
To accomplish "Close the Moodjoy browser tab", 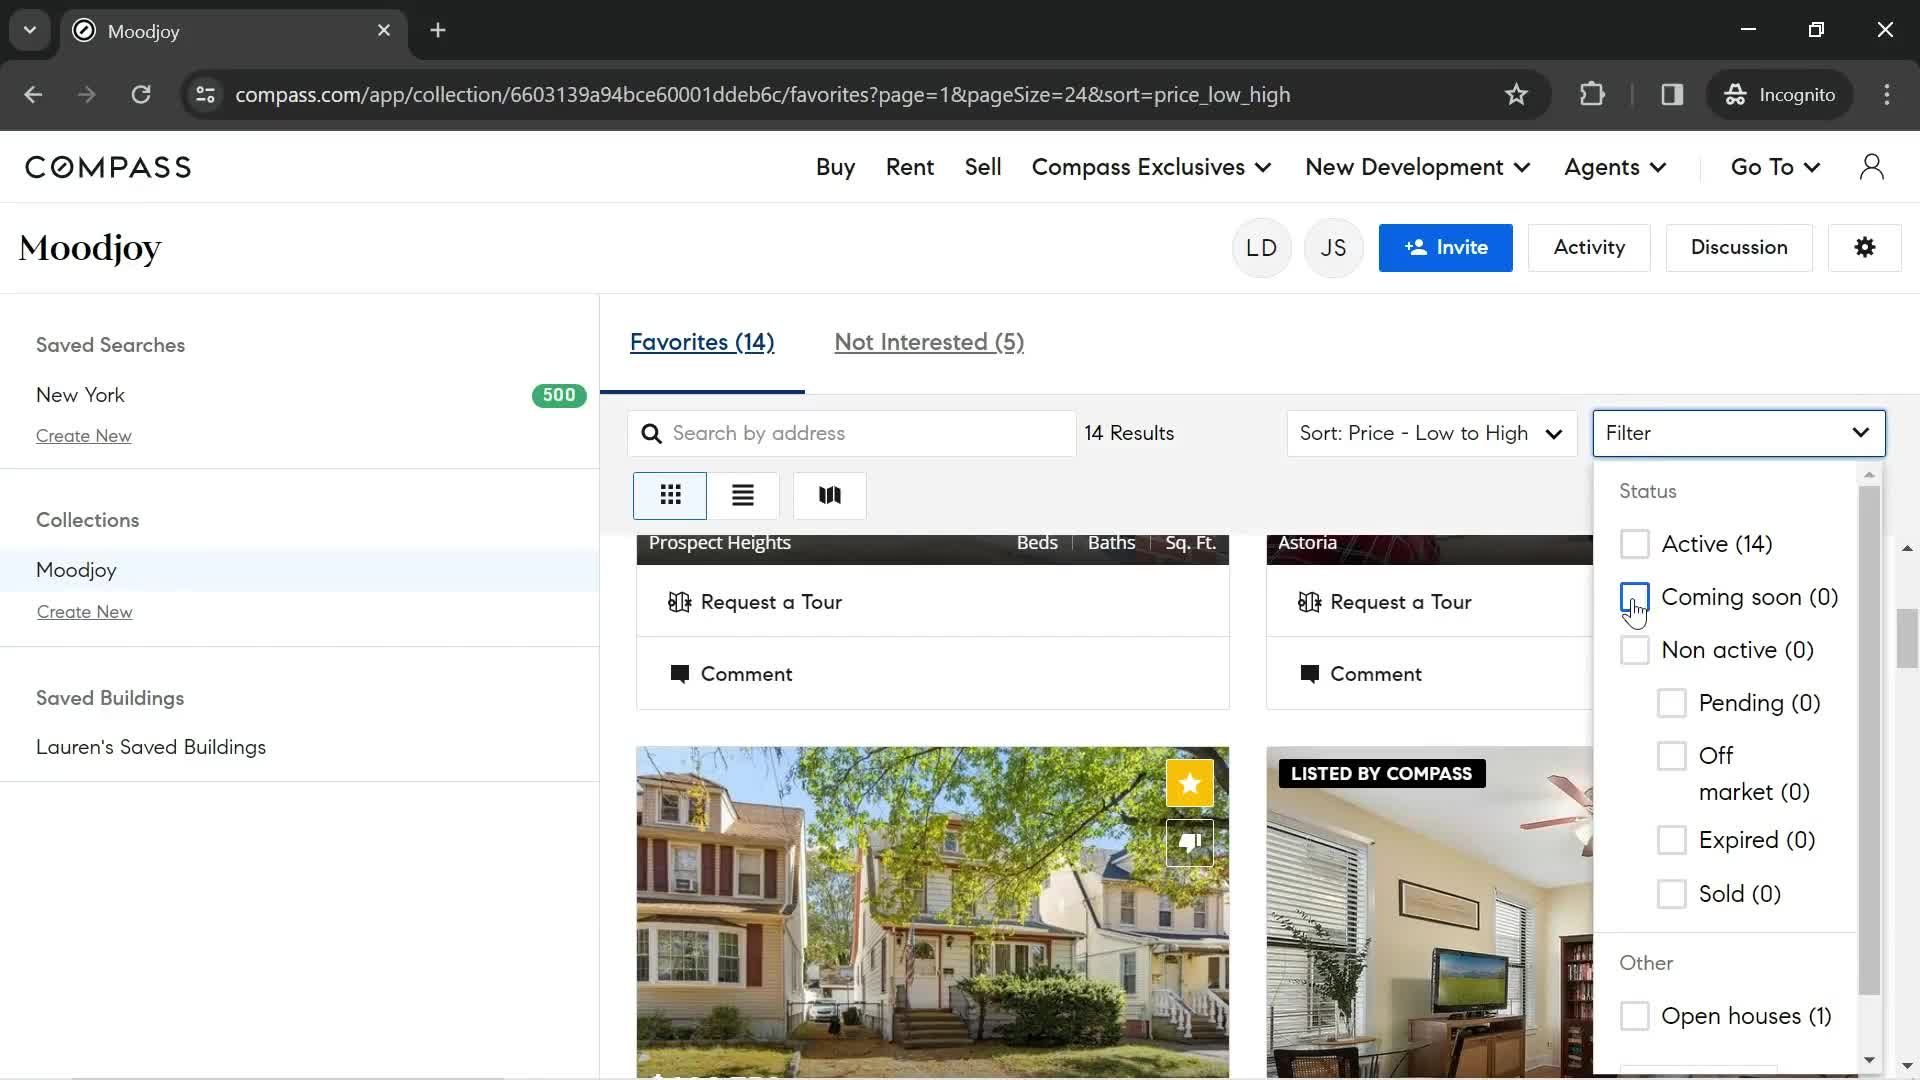I will (x=384, y=30).
